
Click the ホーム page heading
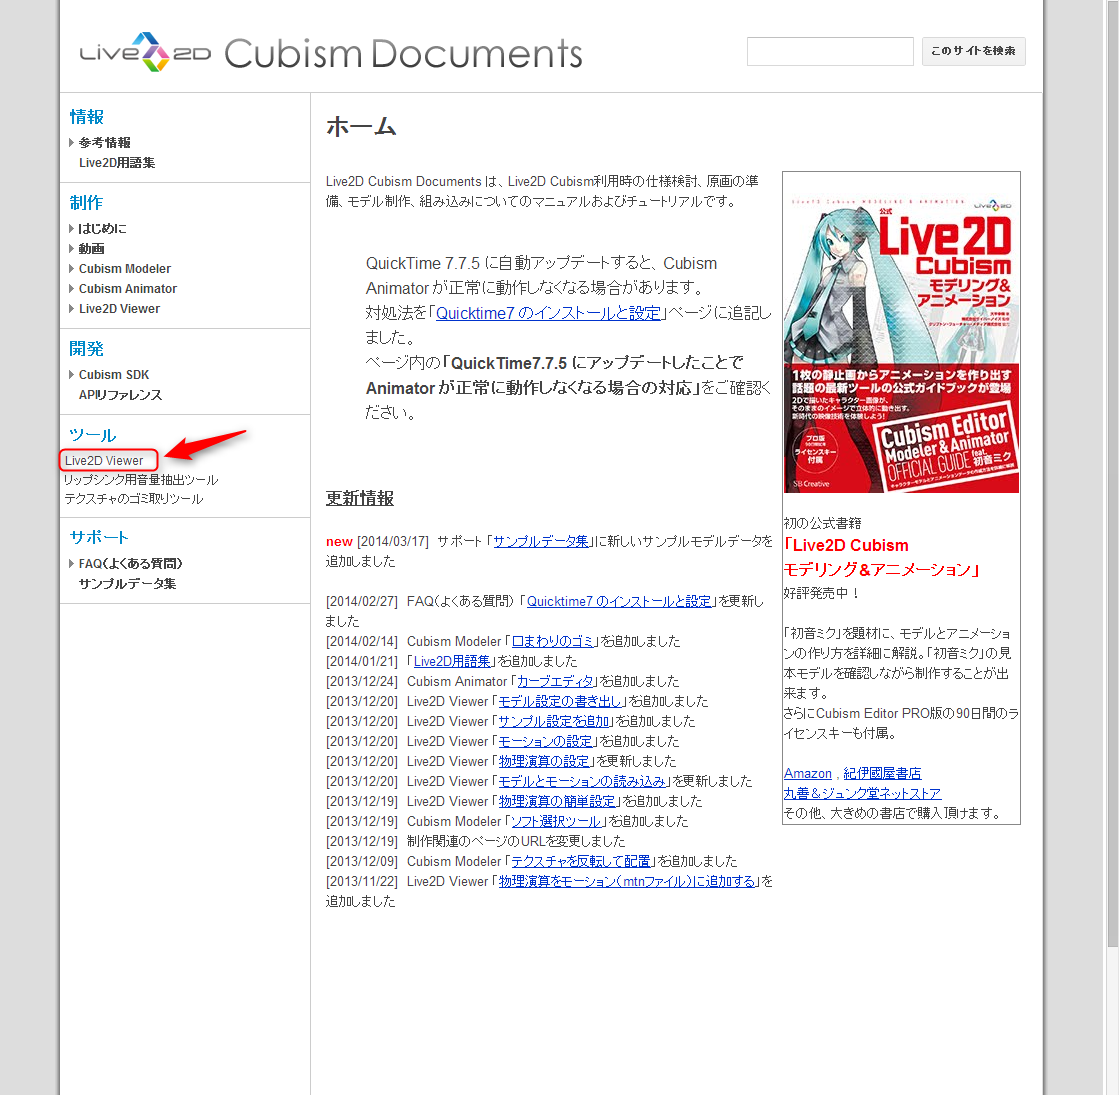click(x=361, y=127)
